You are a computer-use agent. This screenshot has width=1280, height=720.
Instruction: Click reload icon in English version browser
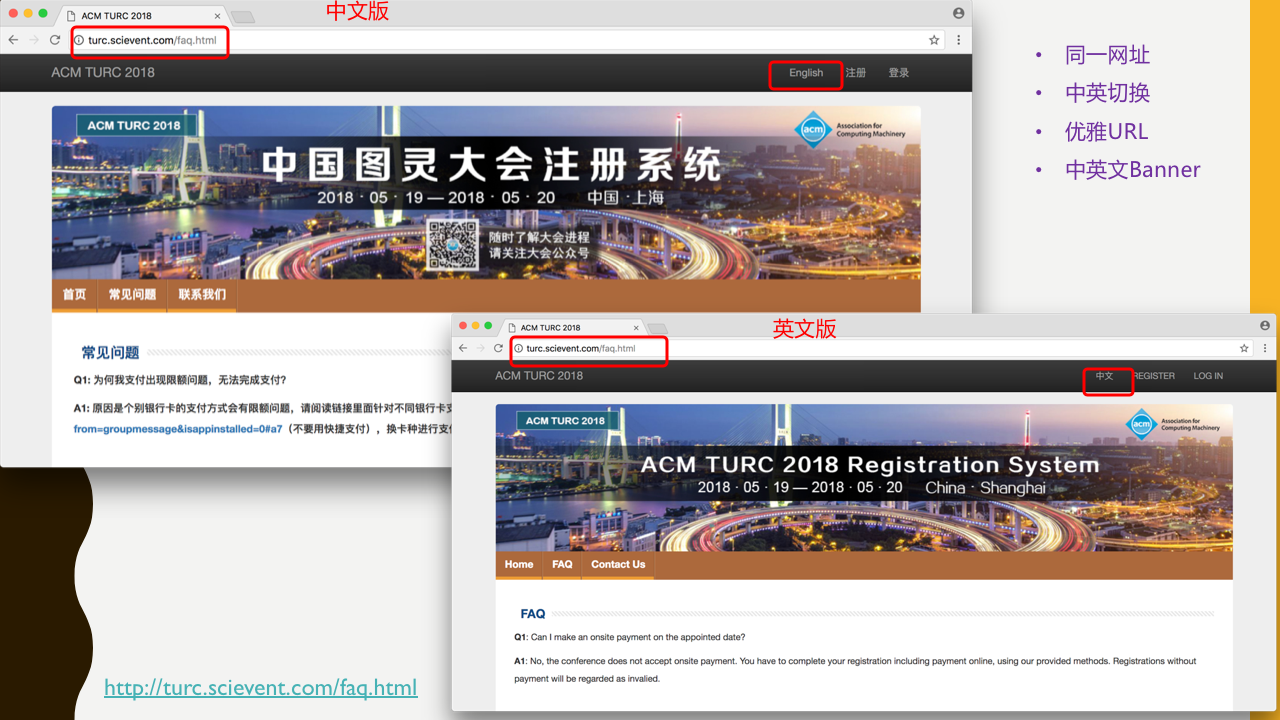pyautogui.click(x=498, y=348)
